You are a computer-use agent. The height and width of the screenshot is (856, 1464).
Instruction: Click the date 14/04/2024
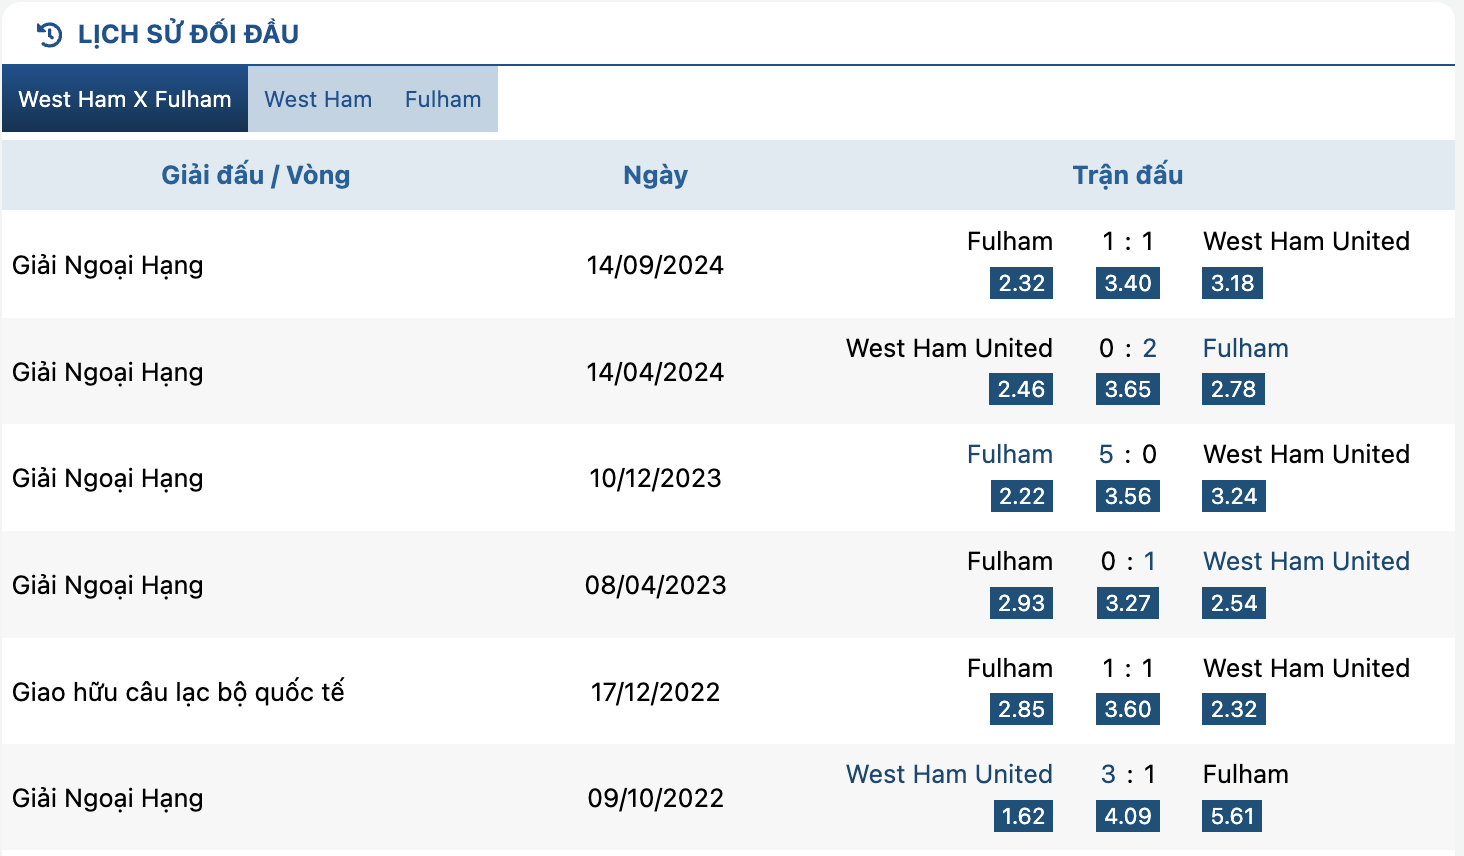coord(655,372)
